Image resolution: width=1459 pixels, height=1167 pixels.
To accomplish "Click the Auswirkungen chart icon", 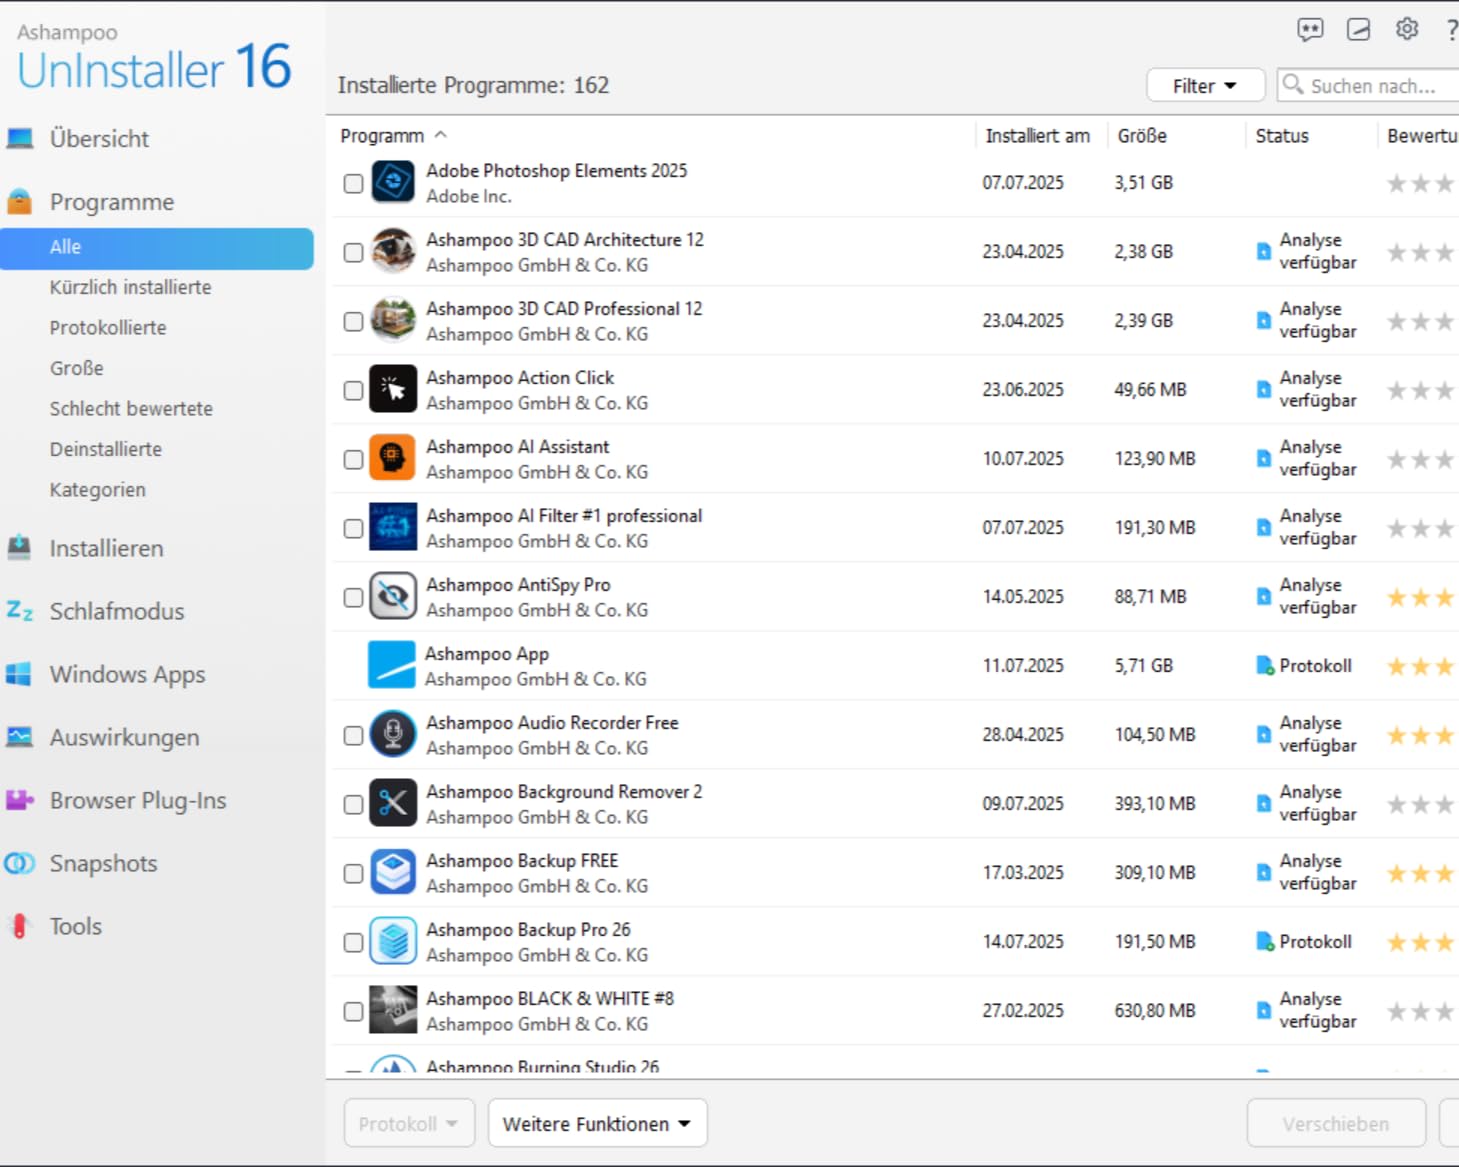I will tap(20, 737).
